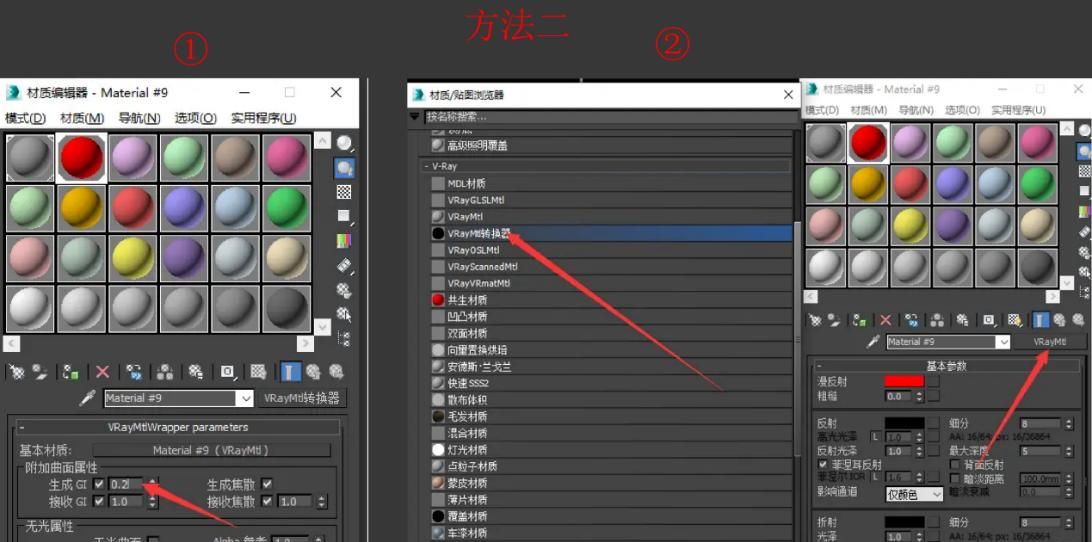Toggle 接收焦散 checkbox
This screenshot has width=1092, height=542.
pos(267,501)
